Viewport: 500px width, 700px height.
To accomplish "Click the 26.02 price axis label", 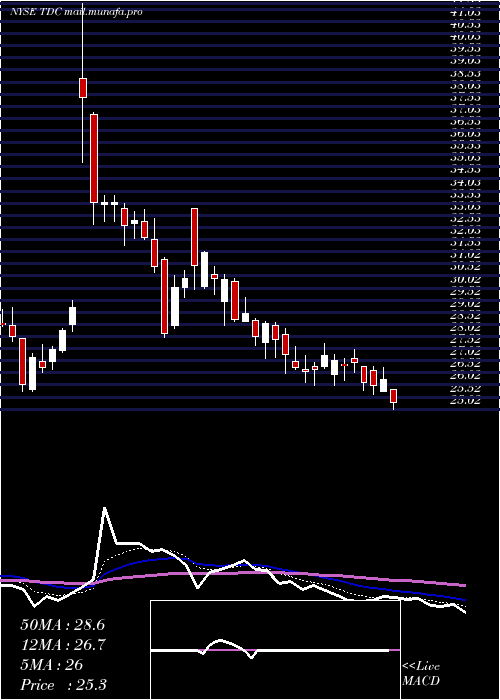I will (x=466, y=376).
